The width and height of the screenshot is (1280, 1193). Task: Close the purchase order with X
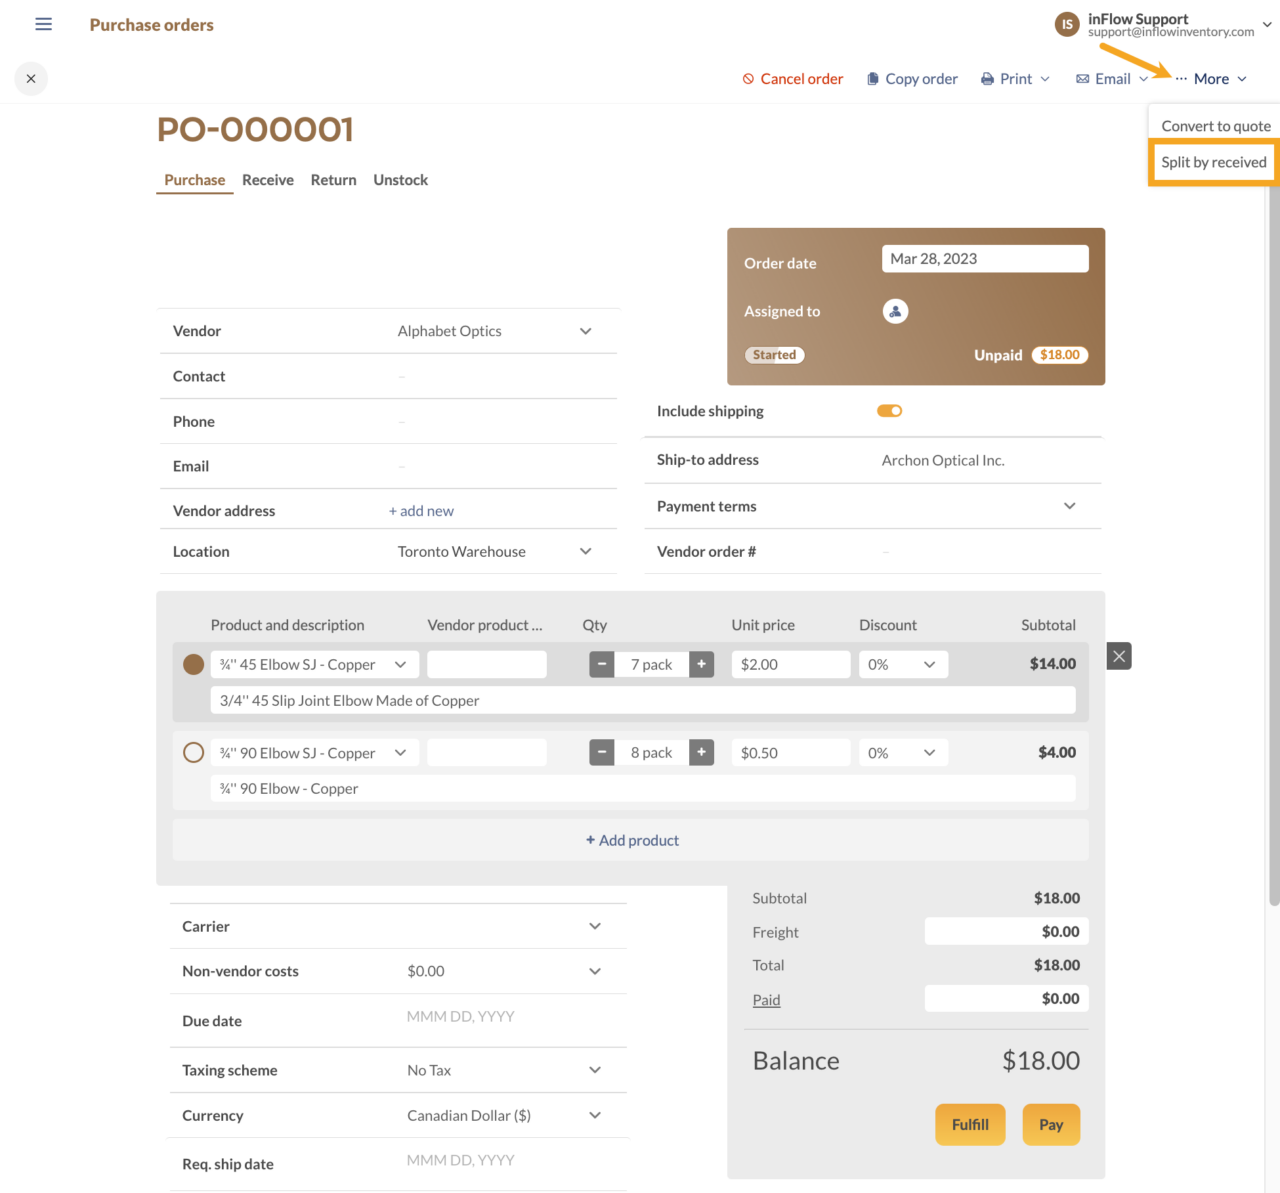31,79
